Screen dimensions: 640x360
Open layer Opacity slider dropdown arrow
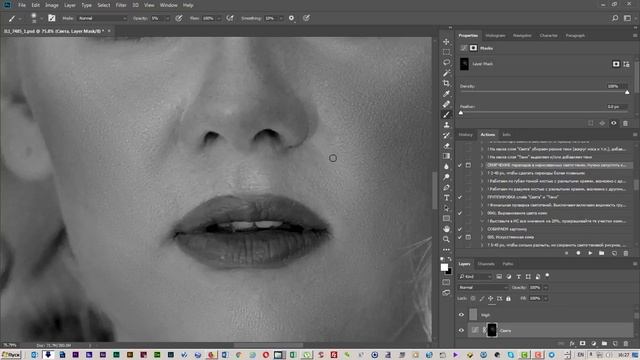pos(546,288)
